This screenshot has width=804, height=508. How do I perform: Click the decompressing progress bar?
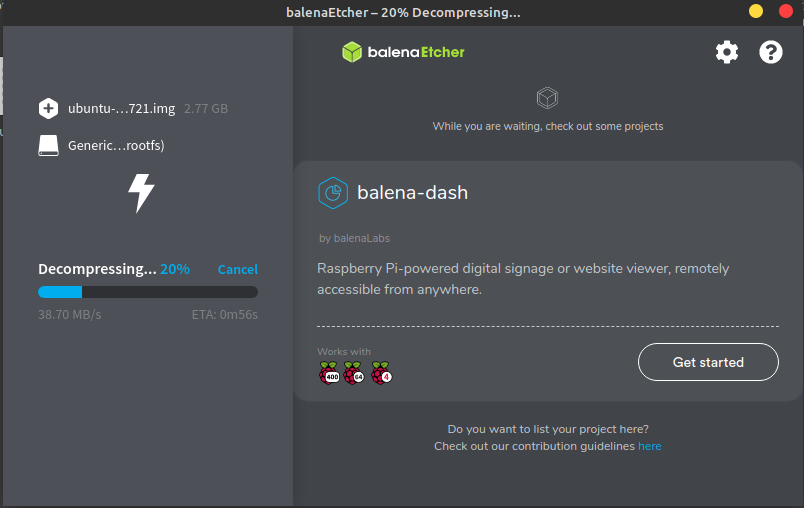(x=147, y=292)
